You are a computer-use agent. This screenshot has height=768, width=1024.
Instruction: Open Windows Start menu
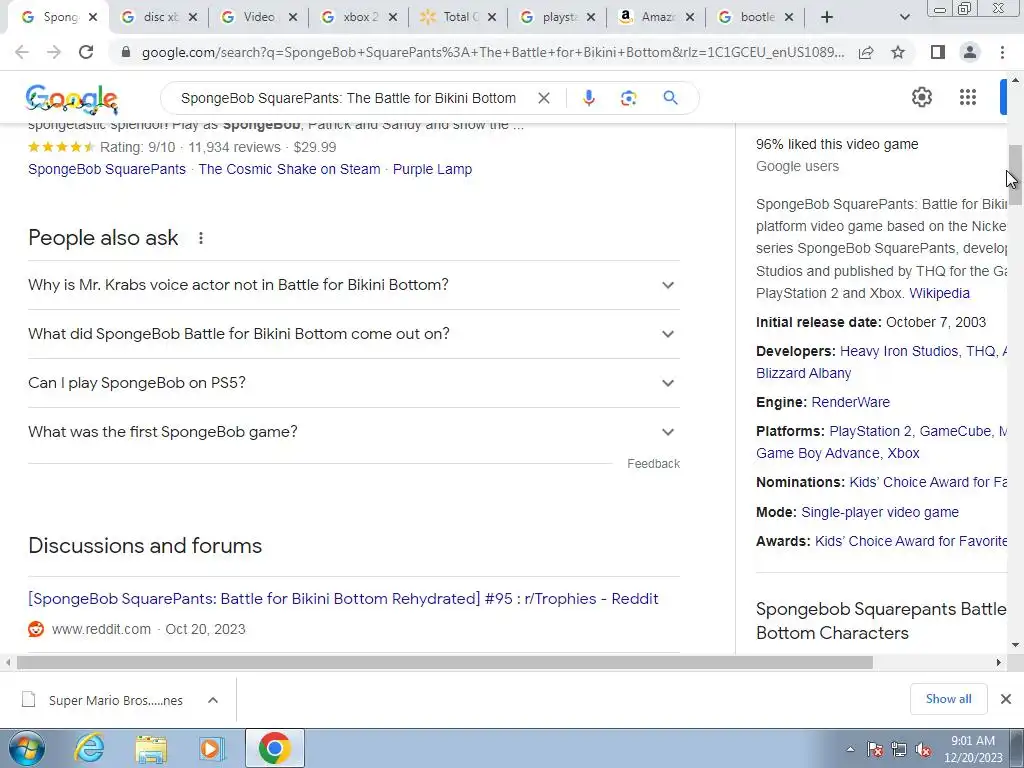point(26,748)
